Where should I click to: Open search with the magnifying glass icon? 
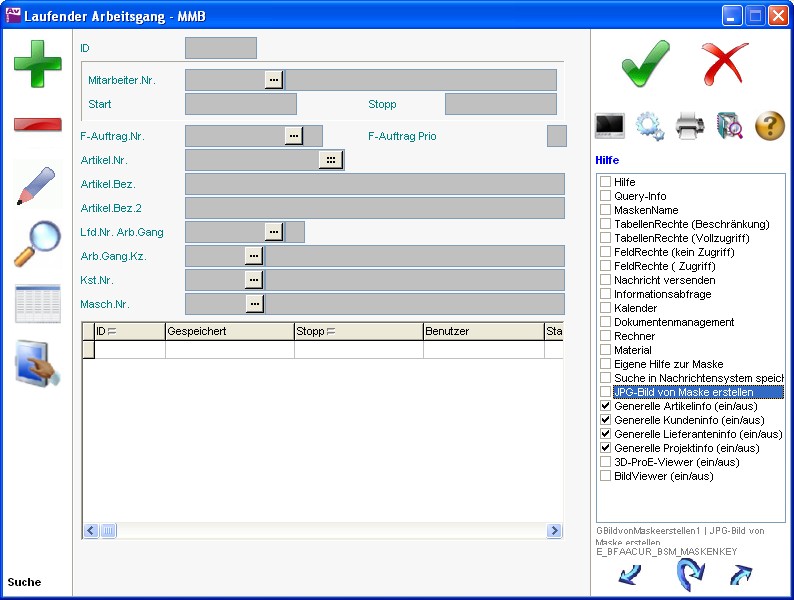(x=37, y=244)
